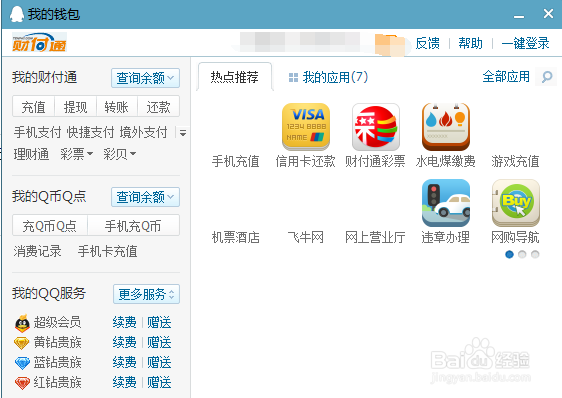Click 续费 for 红钻贵族
Viewport: 562px width, 398px height.
pos(124,383)
